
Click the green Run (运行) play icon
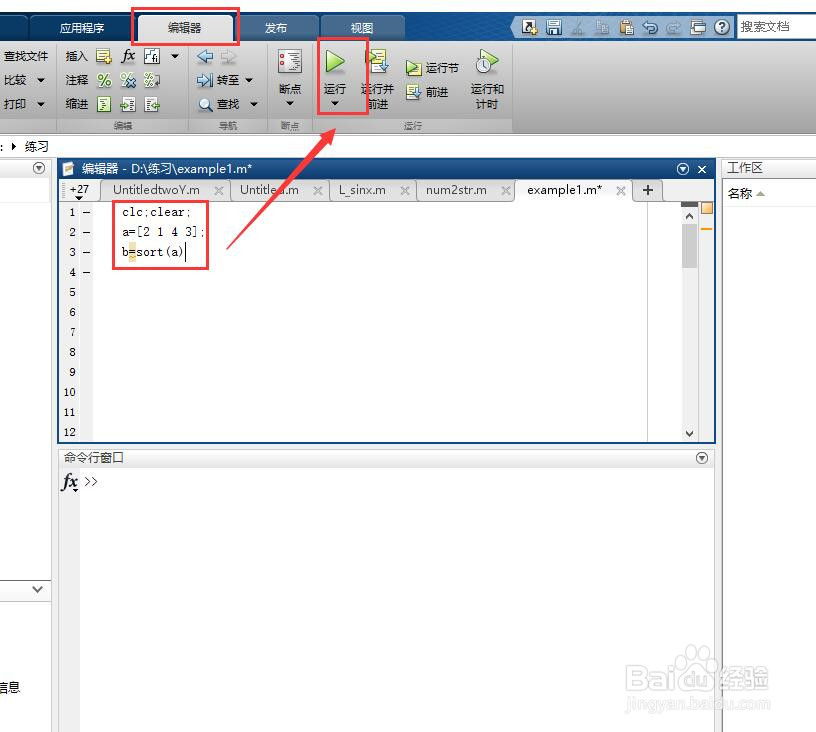335,61
